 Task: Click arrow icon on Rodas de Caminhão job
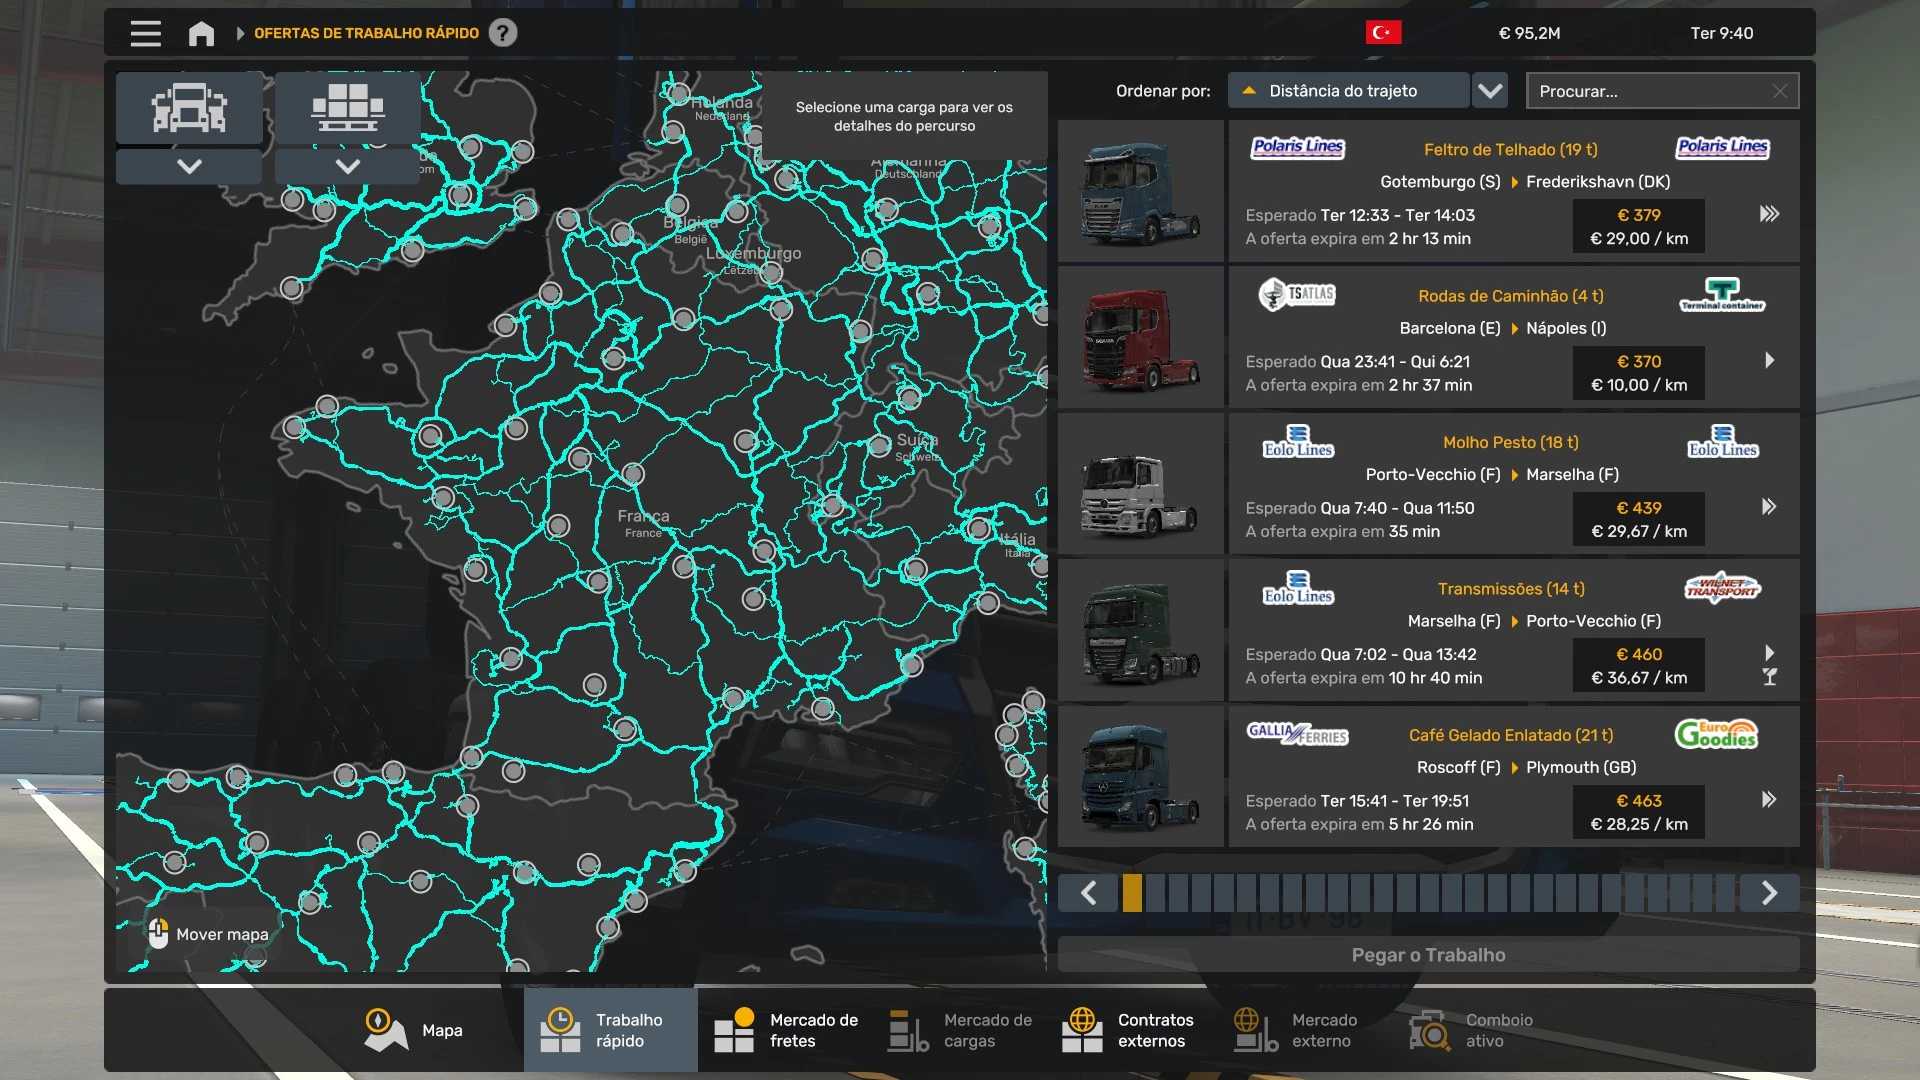[1769, 360]
